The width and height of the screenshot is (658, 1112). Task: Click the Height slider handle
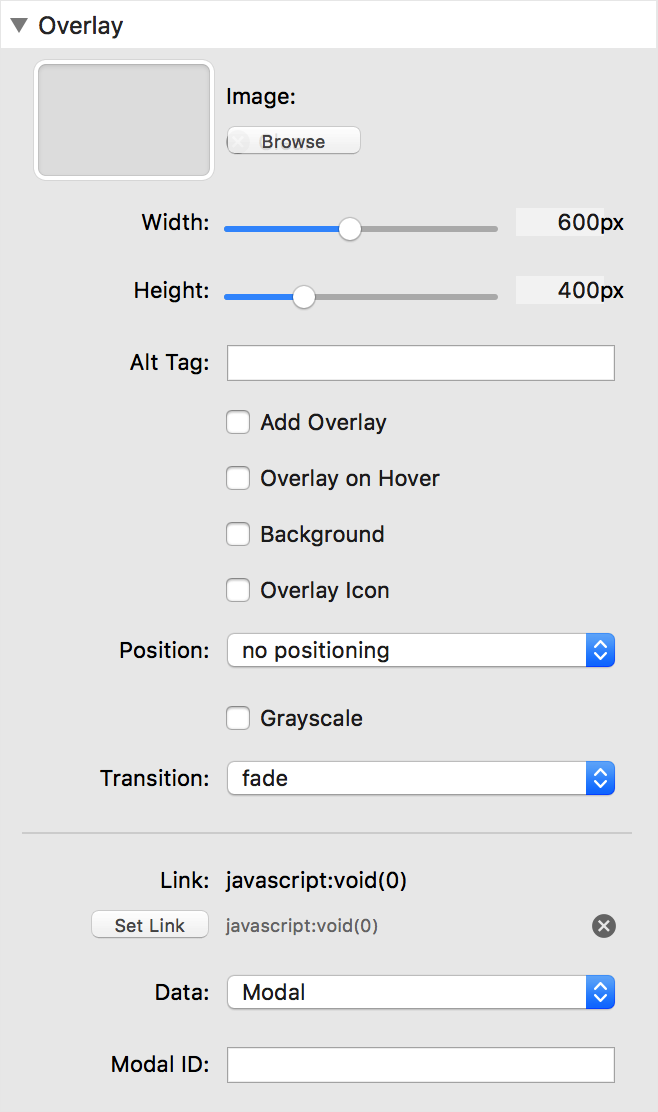click(303, 297)
